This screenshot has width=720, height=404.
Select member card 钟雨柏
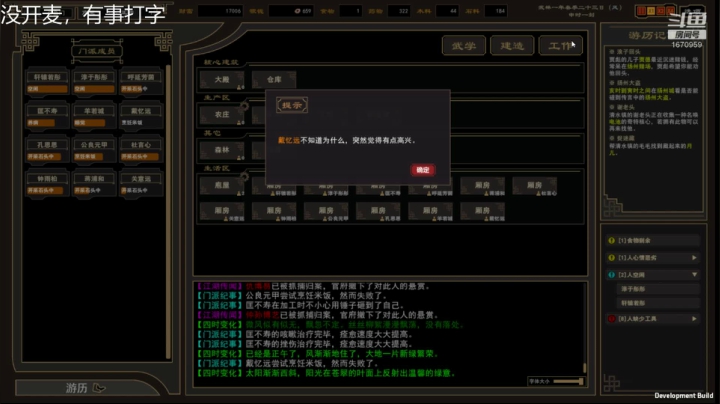point(47,184)
